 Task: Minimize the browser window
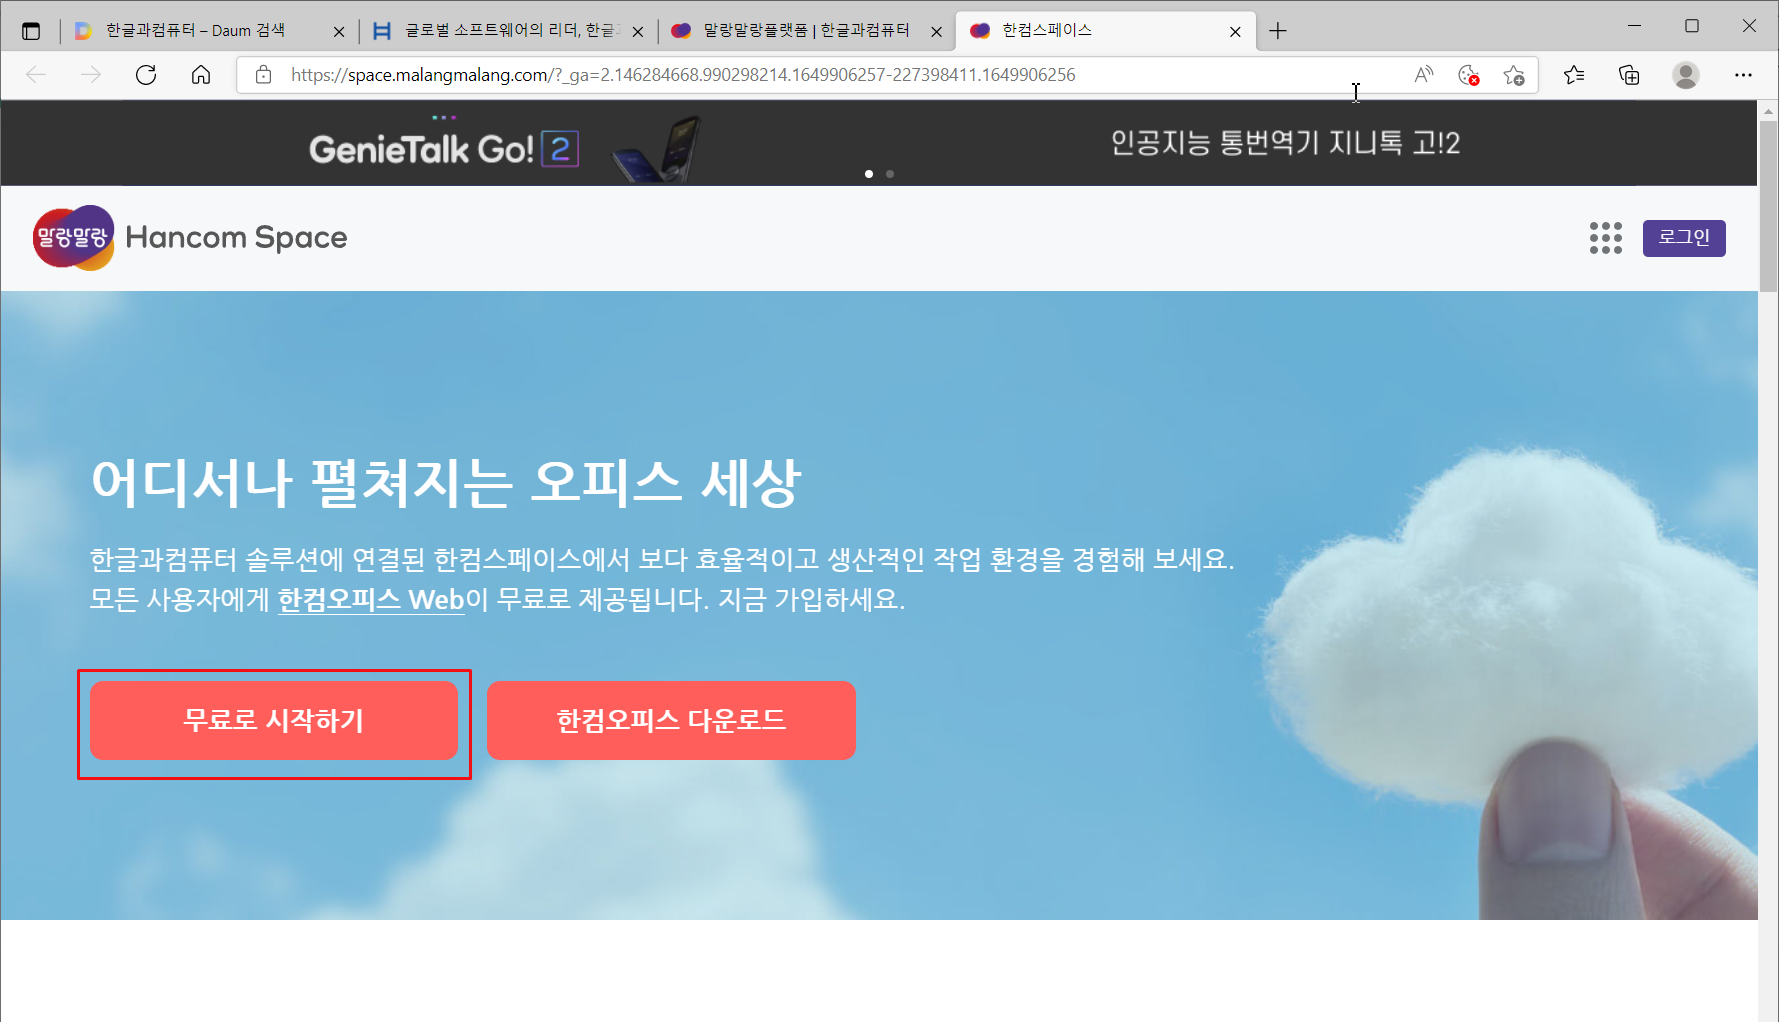point(1635,26)
